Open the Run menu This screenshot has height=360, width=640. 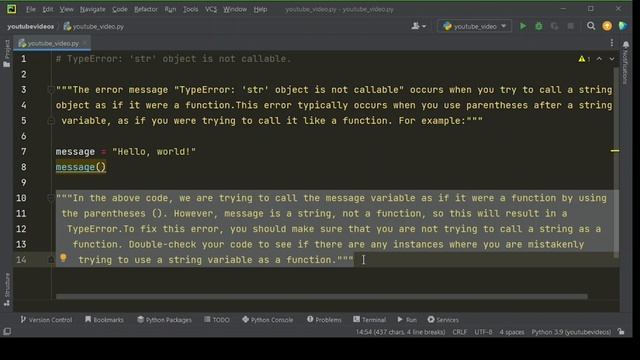click(x=170, y=9)
